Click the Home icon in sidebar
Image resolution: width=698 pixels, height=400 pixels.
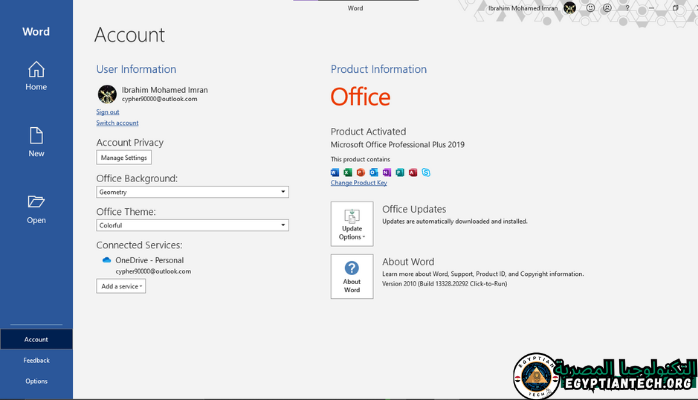(36, 70)
